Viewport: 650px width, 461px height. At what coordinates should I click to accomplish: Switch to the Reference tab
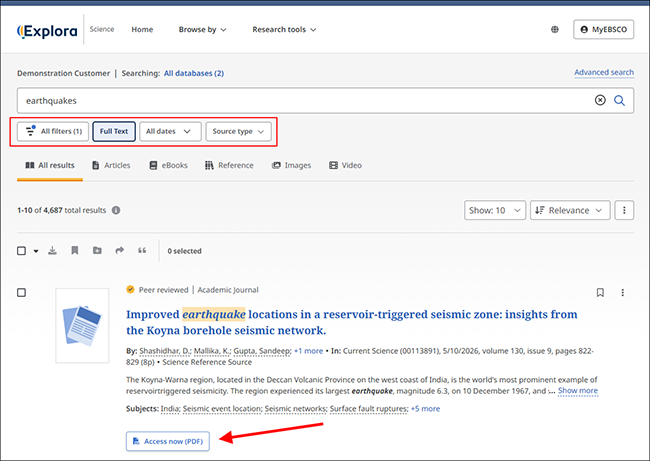coord(229,165)
